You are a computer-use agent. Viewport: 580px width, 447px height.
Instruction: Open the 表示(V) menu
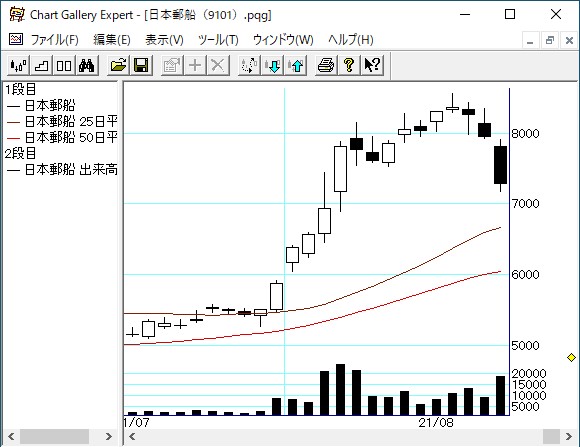pyautogui.click(x=164, y=40)
